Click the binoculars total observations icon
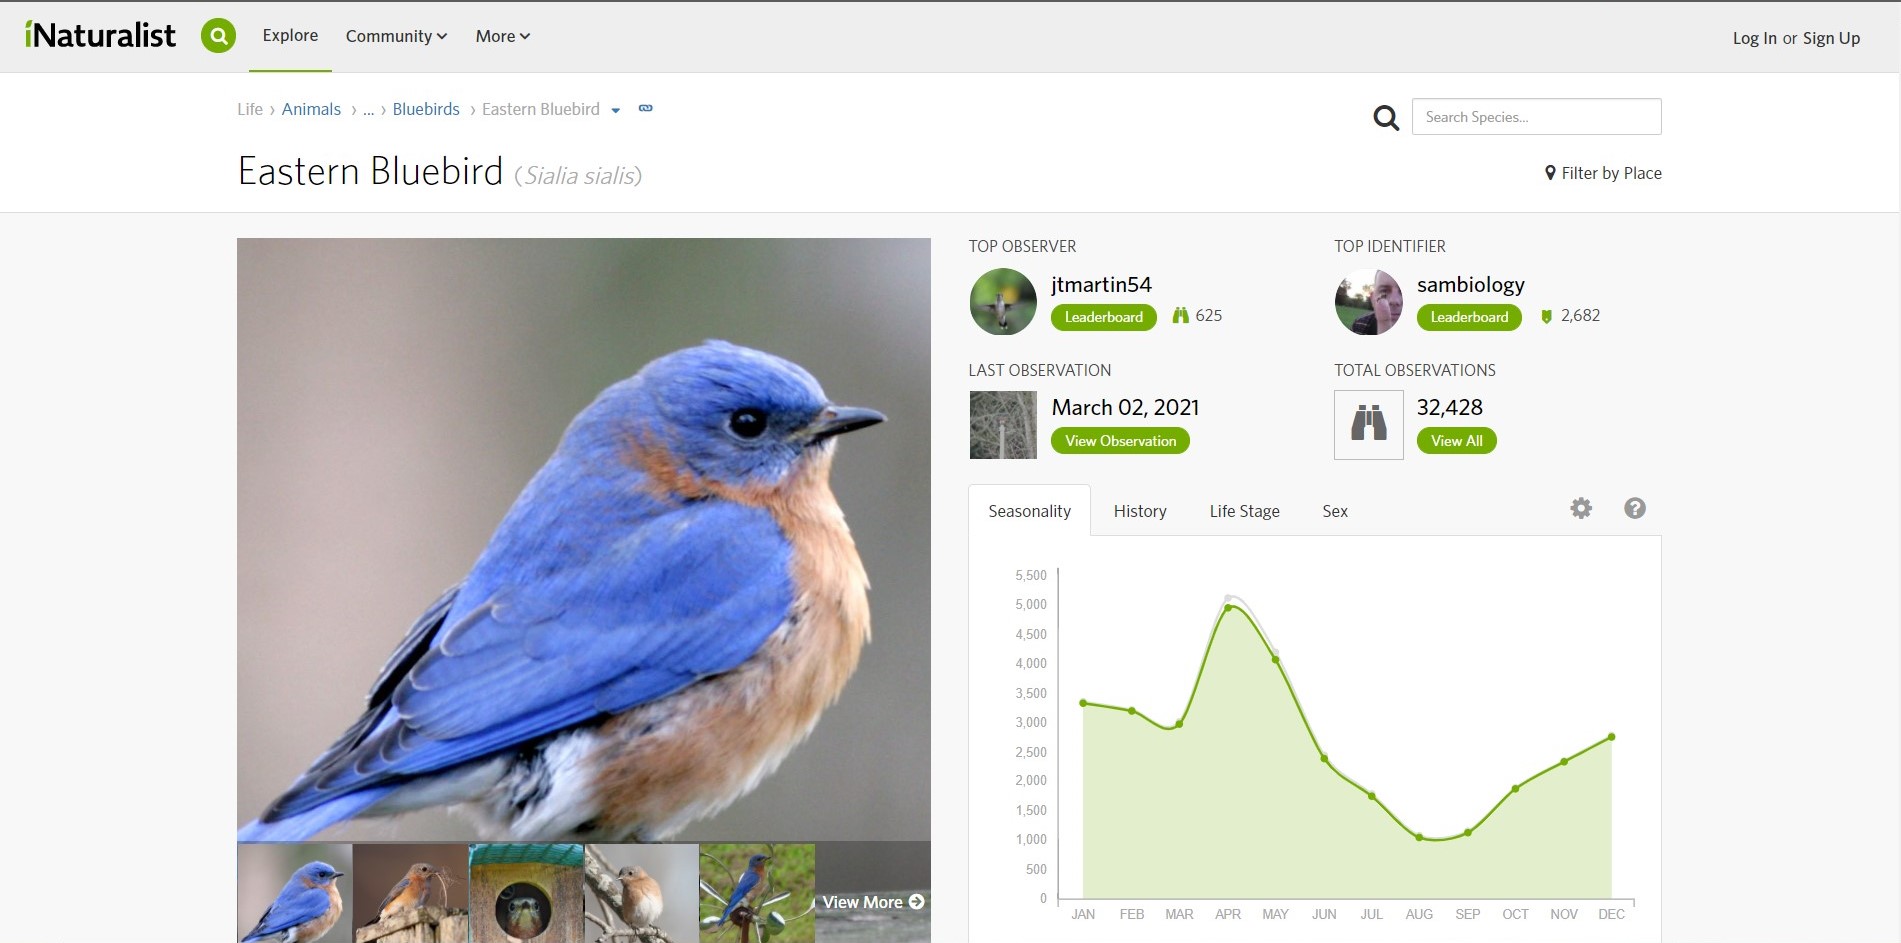The height and width of the screenshot is (943, 1901). pos(1369,425)
